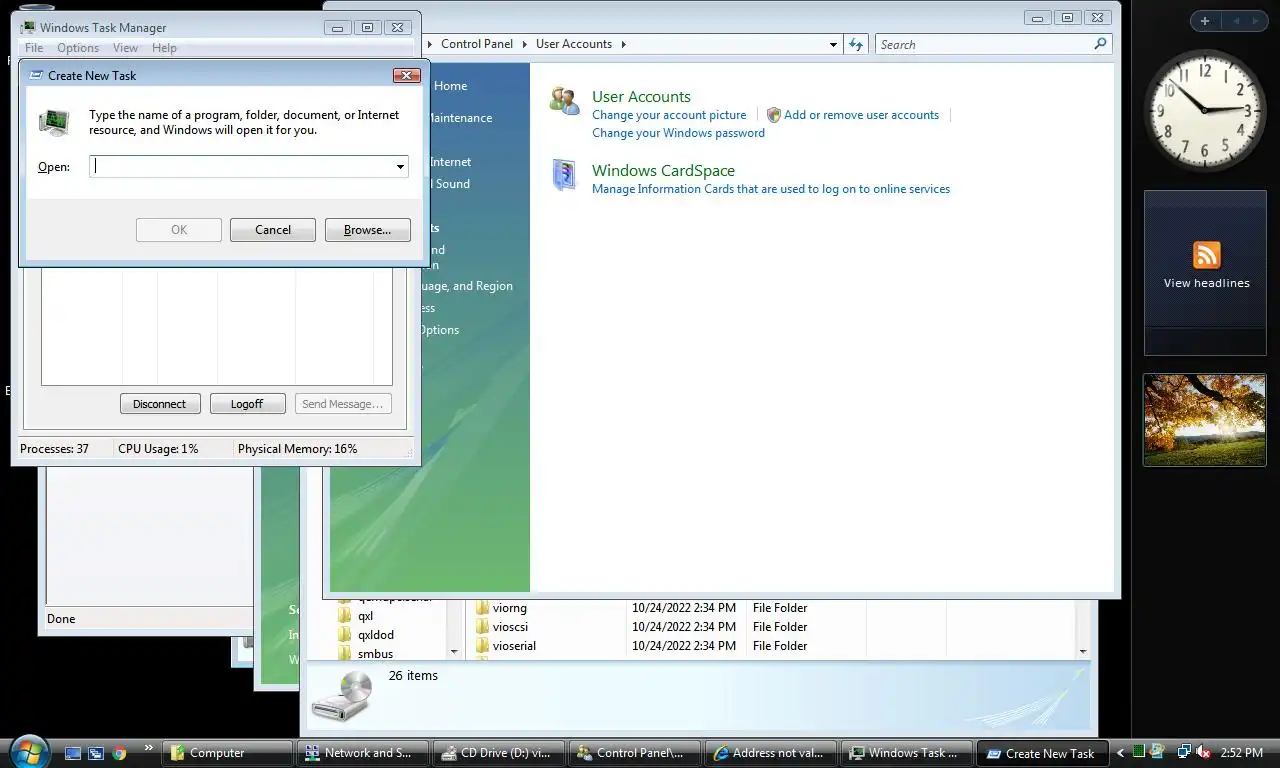The height and width of the screenshot is (768, 1280).
Task: Click the qxldod folder icon in tree
Action: (x=345, y=635)
